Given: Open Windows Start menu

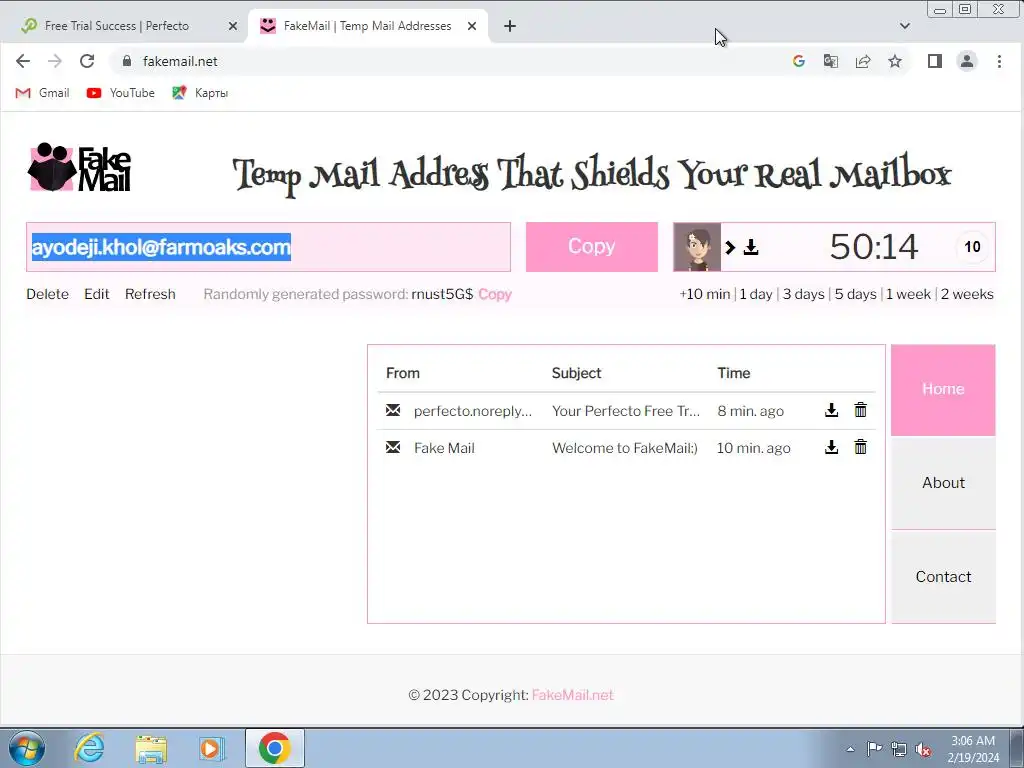Looking at the screenshot, I should [x=25, y=748].
